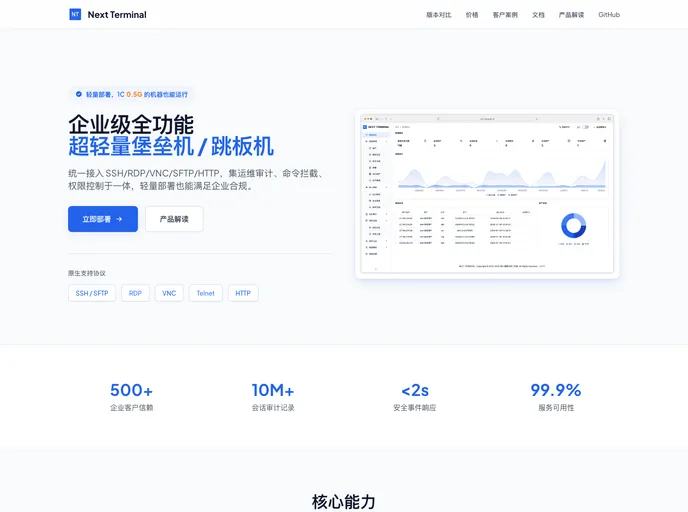Screen dimensions: 688x512
Task: Click the blue donut chart in preview
Action: pos(573,226)
